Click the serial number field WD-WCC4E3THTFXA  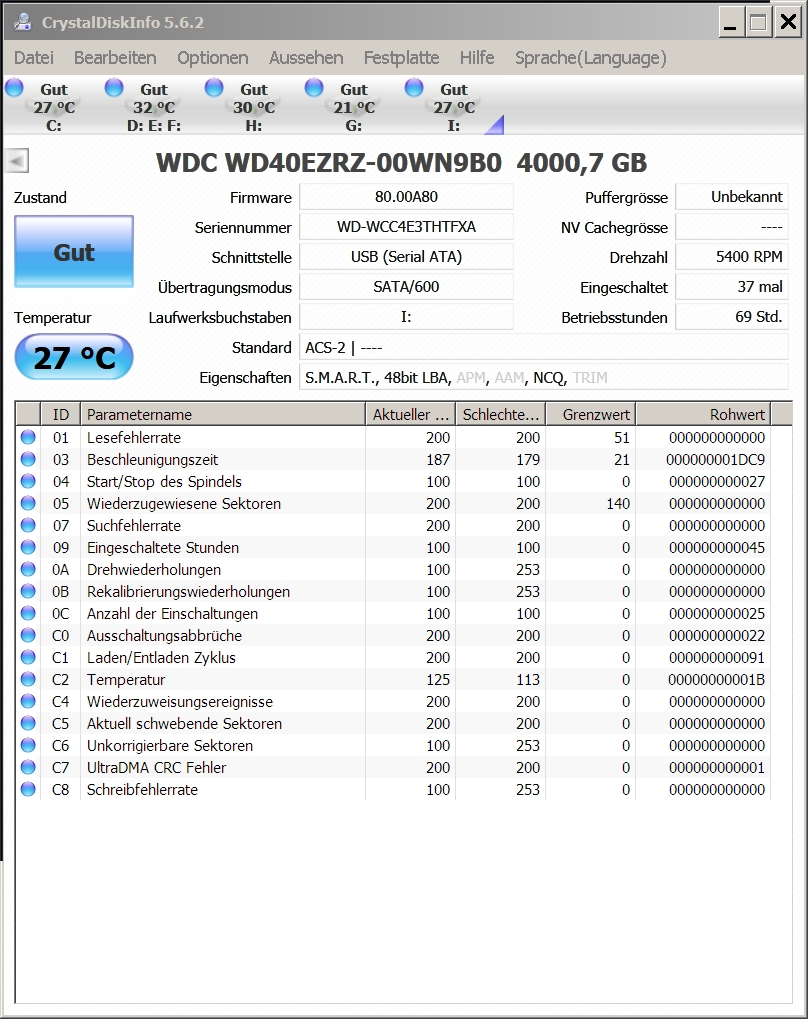pos(406,227)
